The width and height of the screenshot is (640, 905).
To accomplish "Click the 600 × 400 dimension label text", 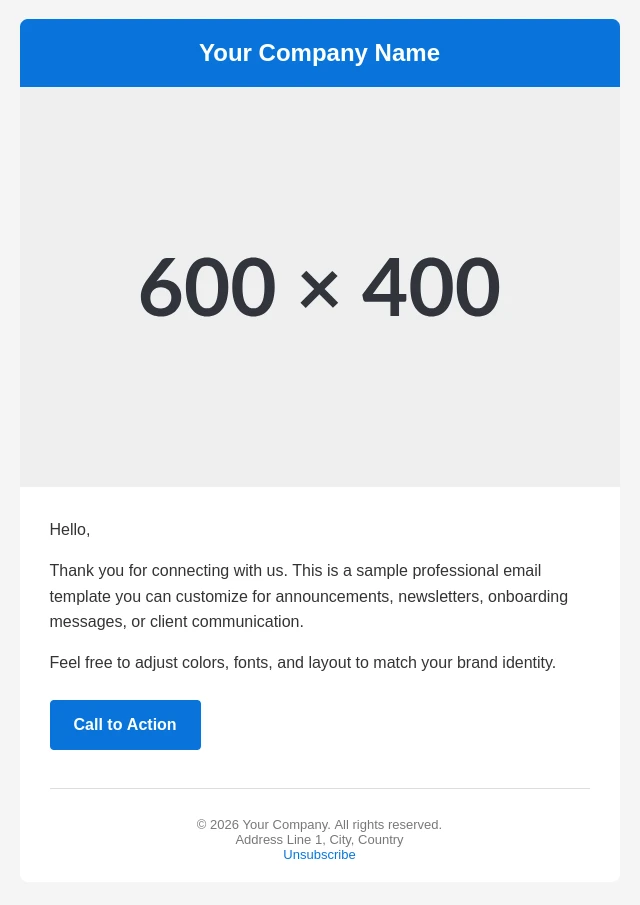I will 319,287.
